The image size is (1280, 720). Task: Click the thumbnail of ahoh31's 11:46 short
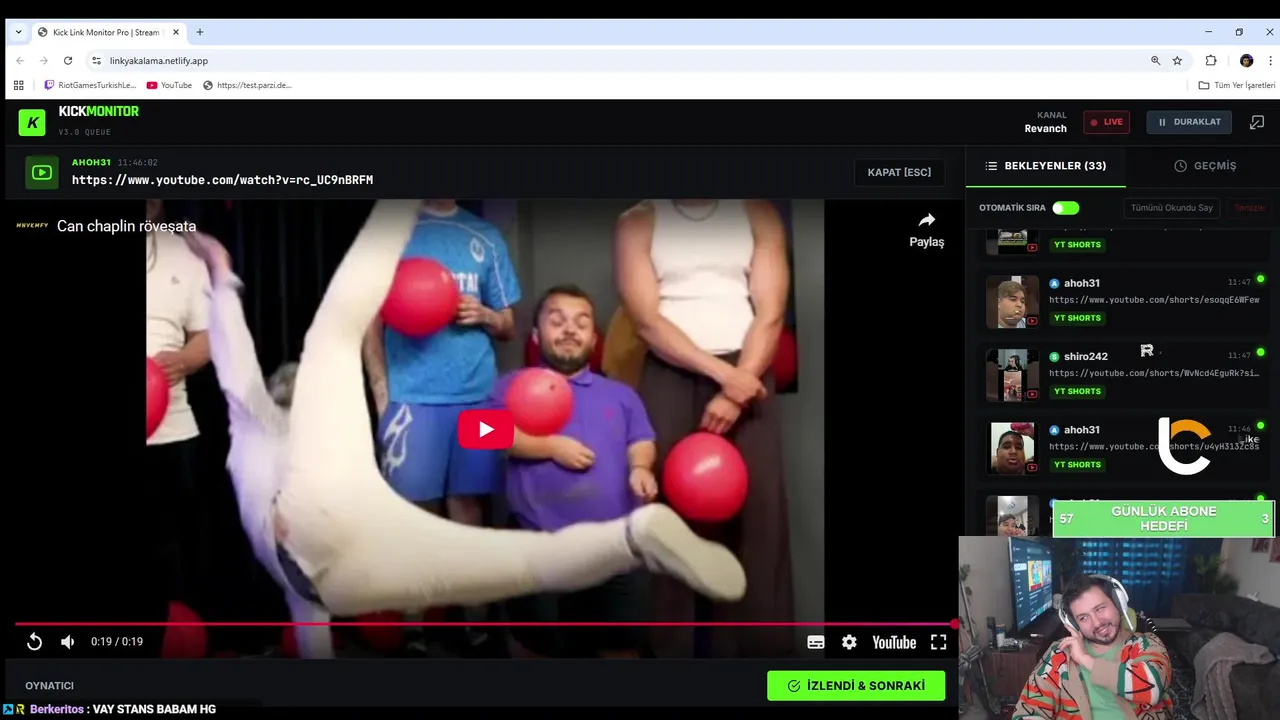click(x=1012, y=448)
